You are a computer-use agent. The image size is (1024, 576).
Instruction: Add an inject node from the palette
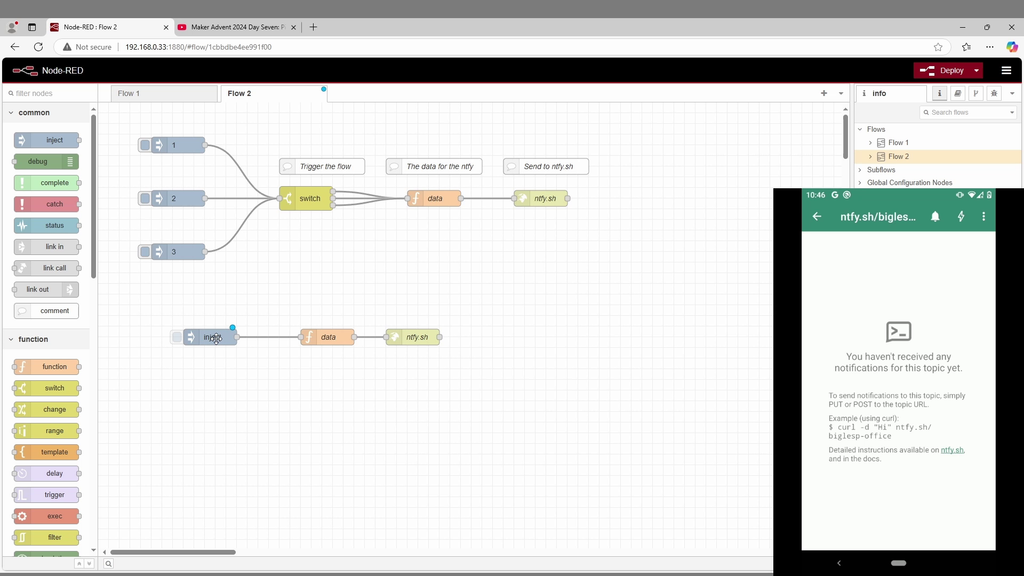click(x=46, y=140)
